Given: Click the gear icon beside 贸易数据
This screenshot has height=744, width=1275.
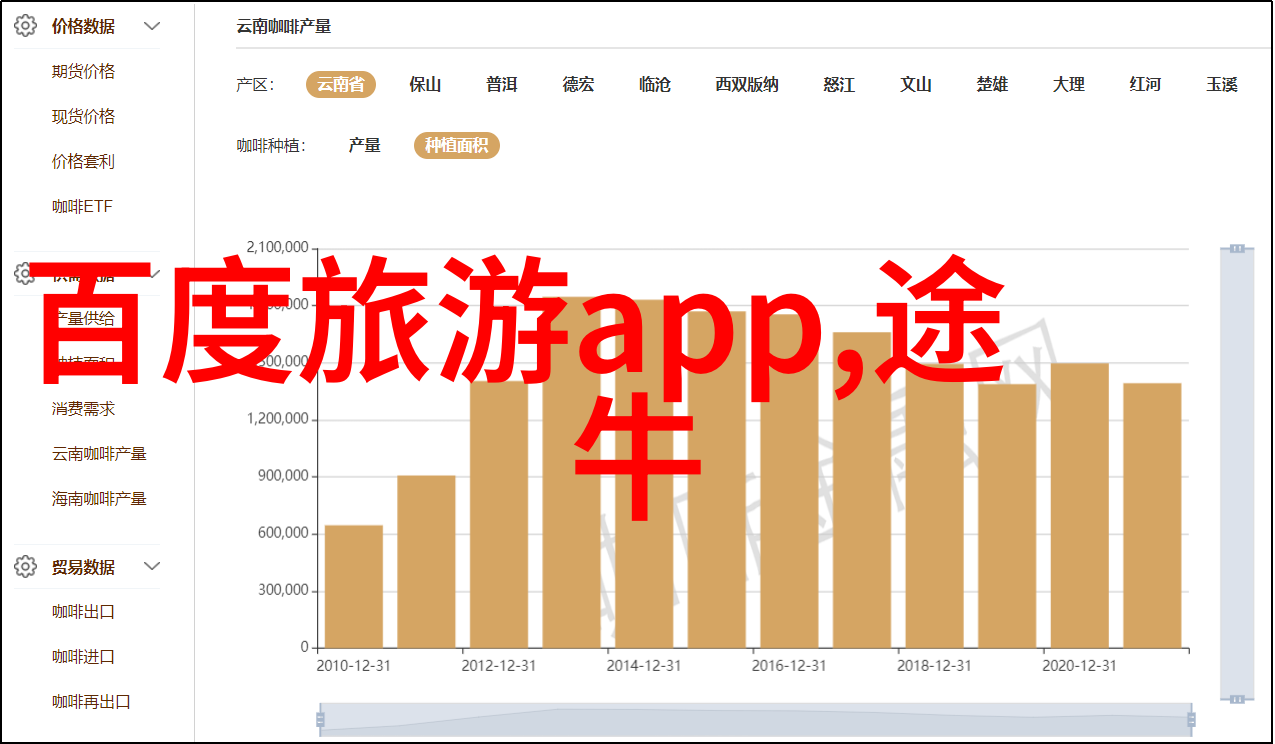Looking at the screenshot, I should point(26,567).
